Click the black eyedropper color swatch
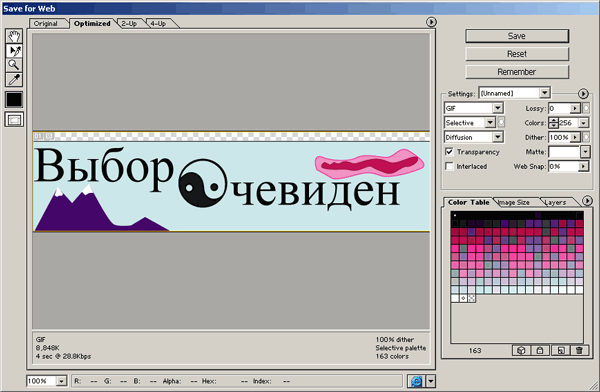 tap(14, 100)
